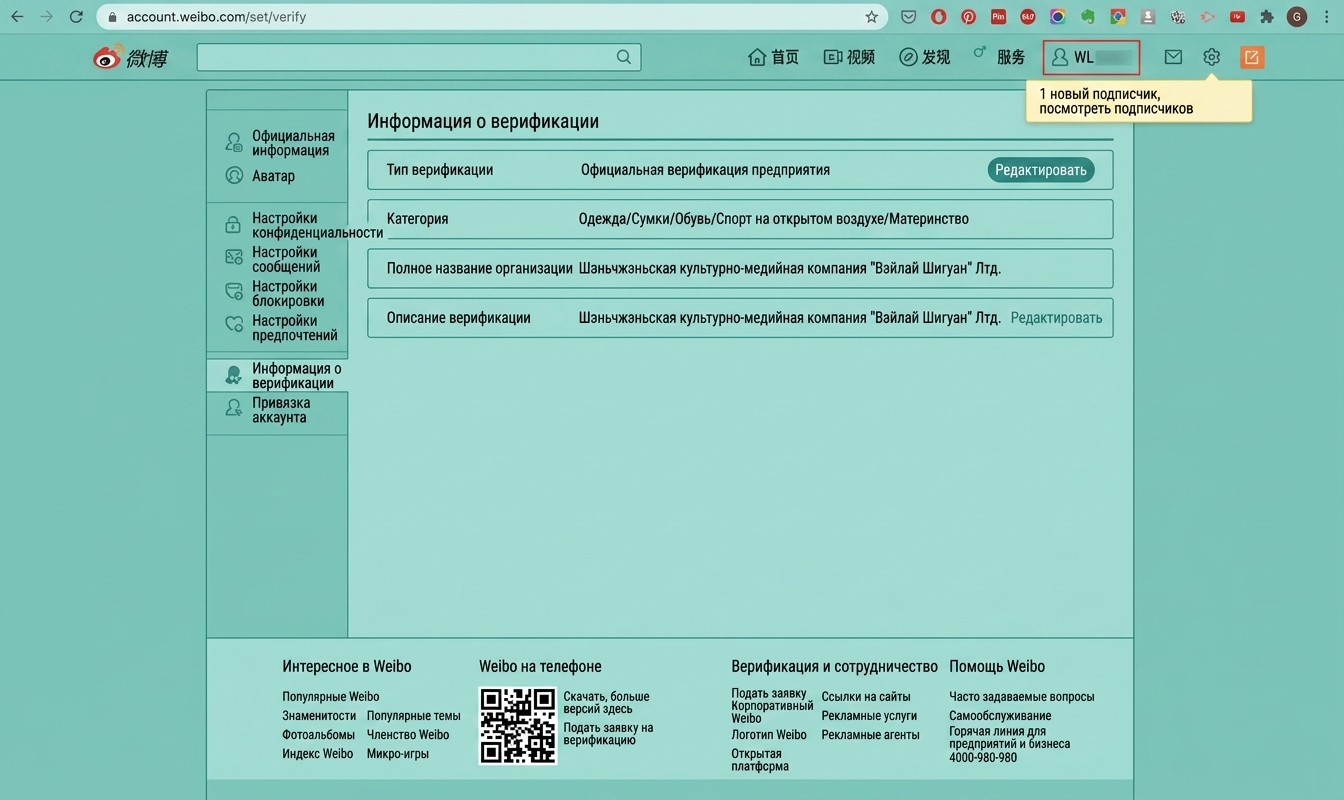Go to the 视频 video section
This screenshot has height=800, width=1344.
pos(849,57)
